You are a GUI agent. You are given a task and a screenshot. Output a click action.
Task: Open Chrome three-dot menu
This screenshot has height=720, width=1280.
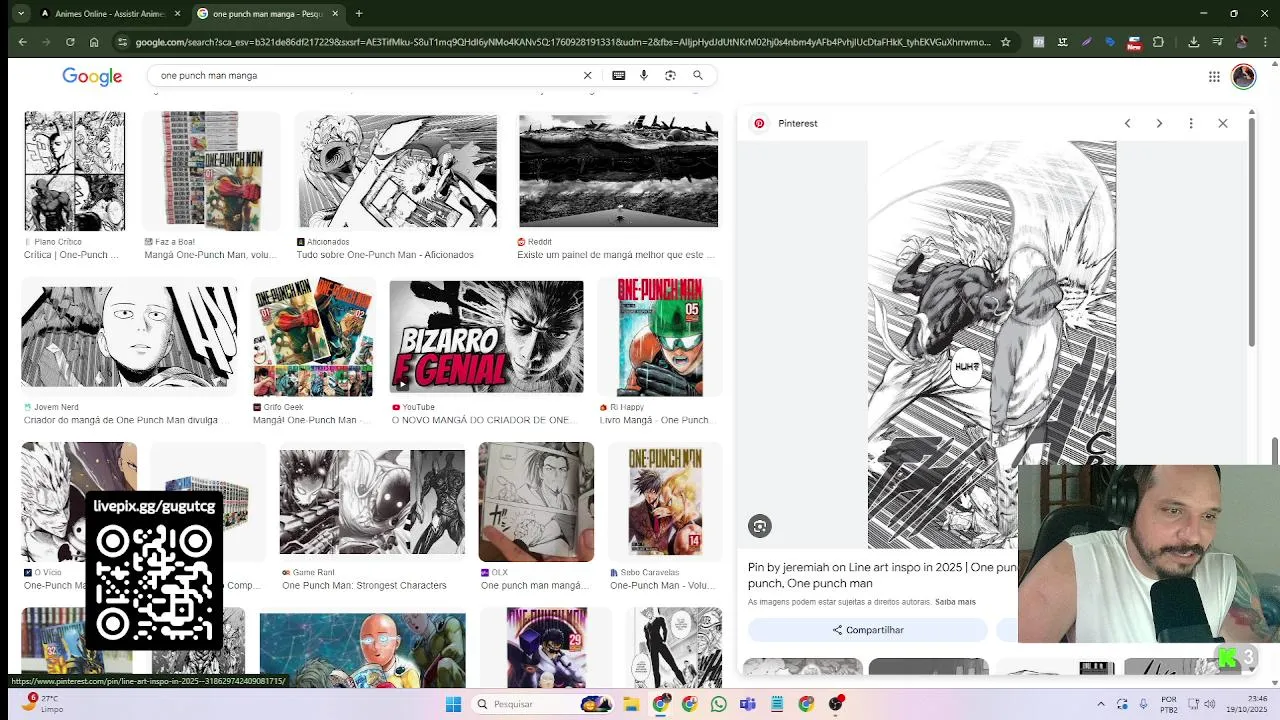coord(1265,42)
